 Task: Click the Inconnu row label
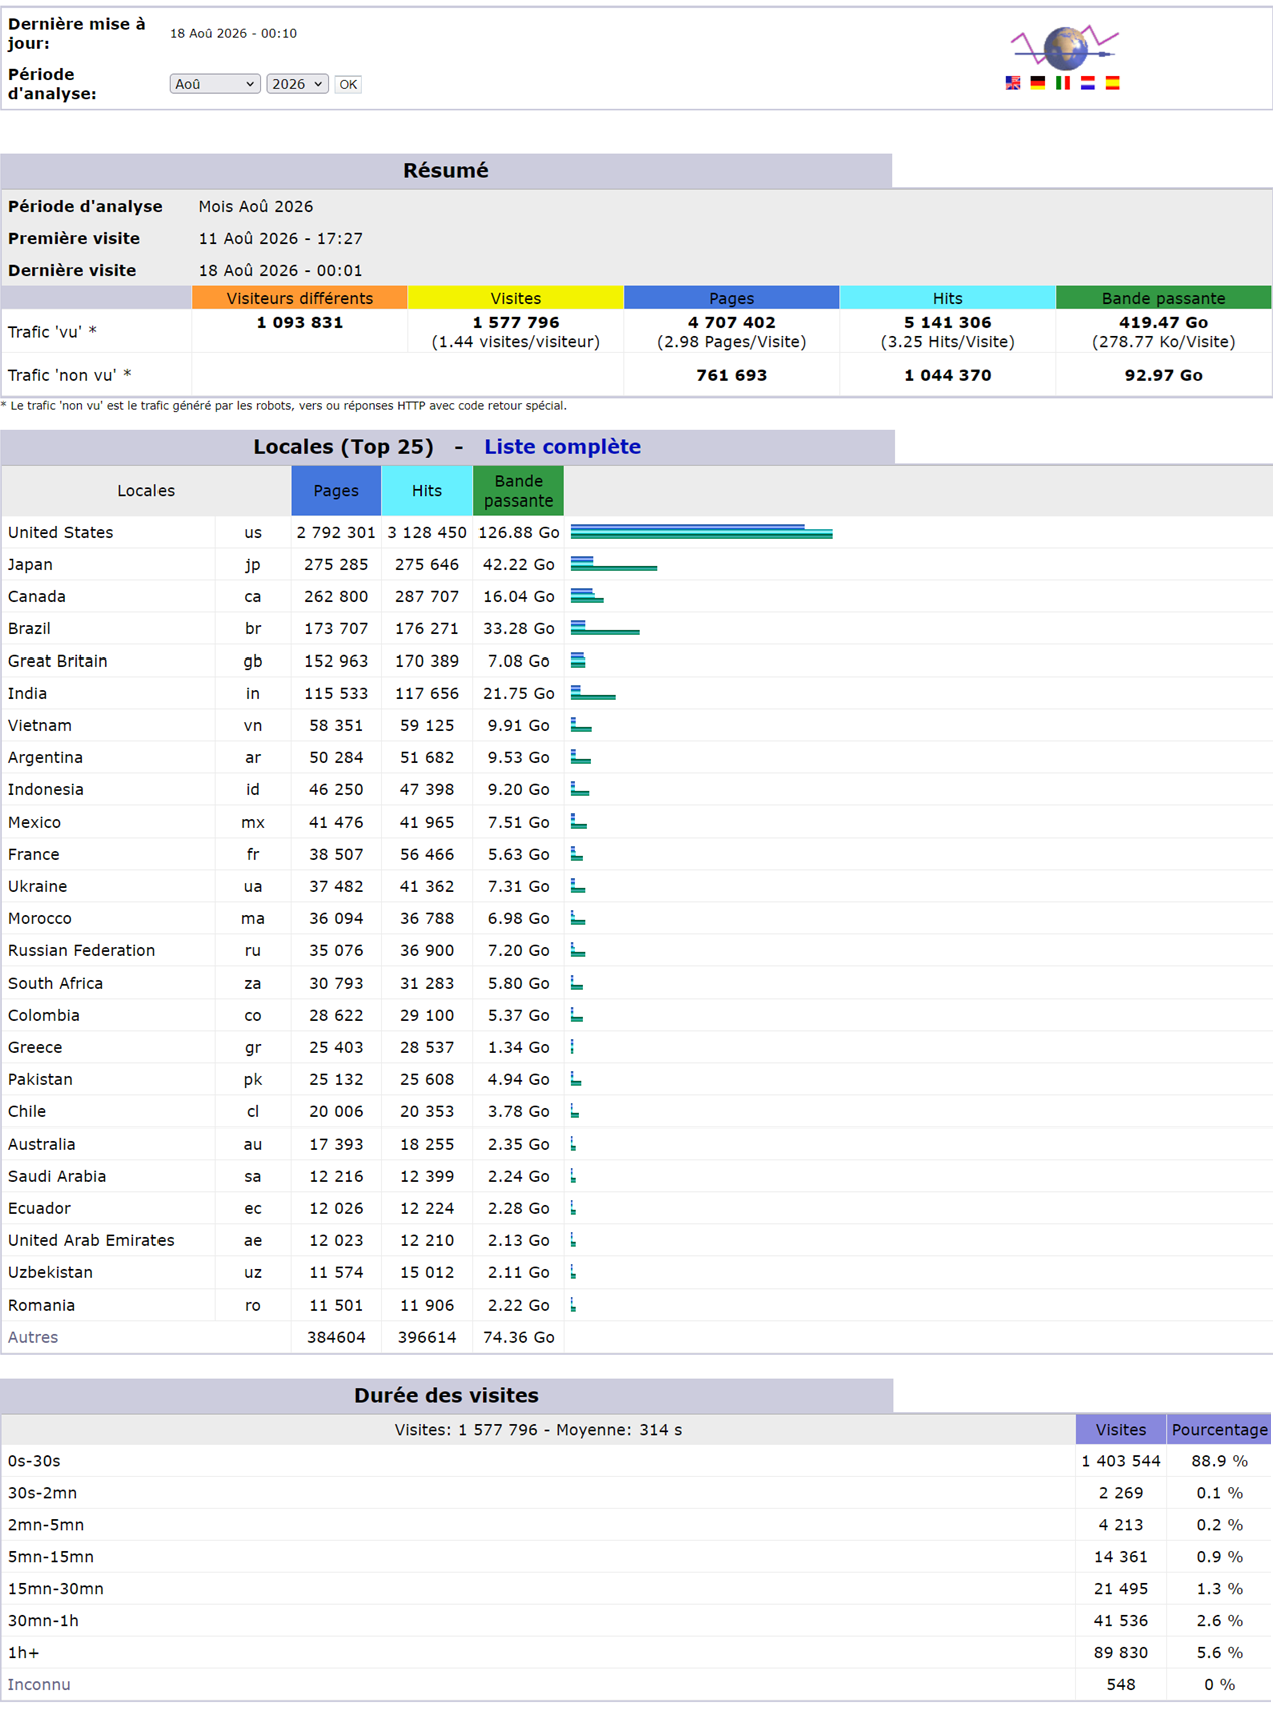39,1684
